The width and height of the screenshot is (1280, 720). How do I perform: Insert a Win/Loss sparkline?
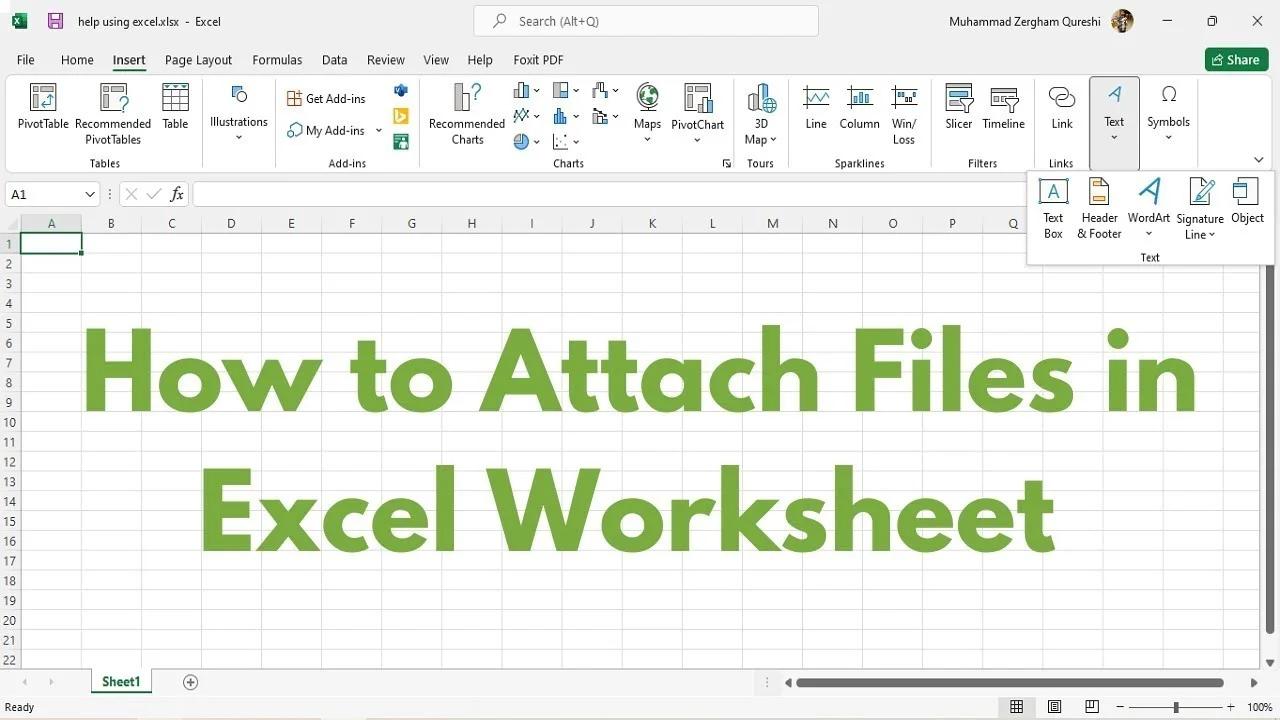click(x=904, y=112)
